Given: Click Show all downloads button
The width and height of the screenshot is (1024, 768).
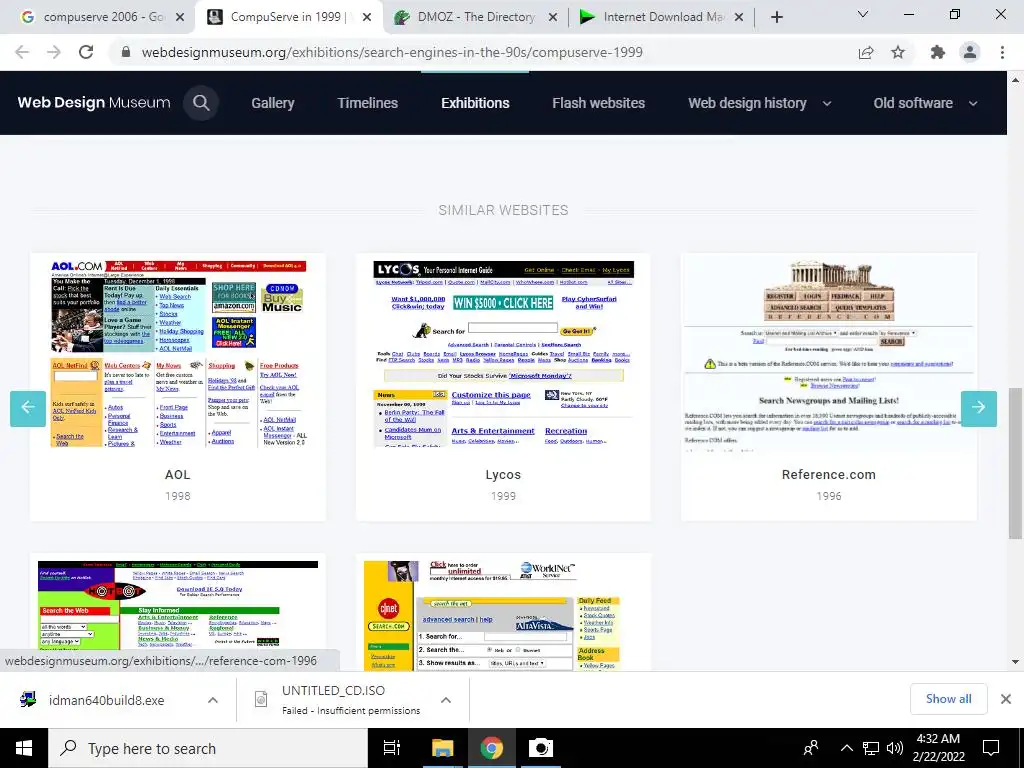Looking at the screenshot, I should coord(948,699).
